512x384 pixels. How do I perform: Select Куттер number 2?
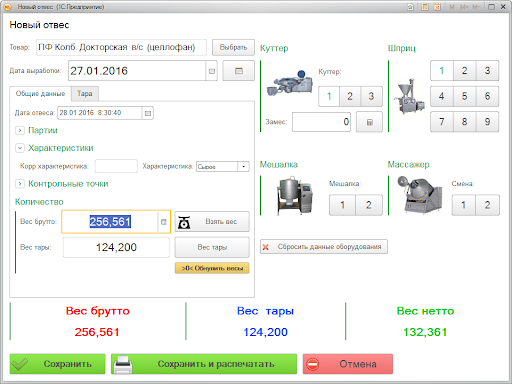click(350, 96)
